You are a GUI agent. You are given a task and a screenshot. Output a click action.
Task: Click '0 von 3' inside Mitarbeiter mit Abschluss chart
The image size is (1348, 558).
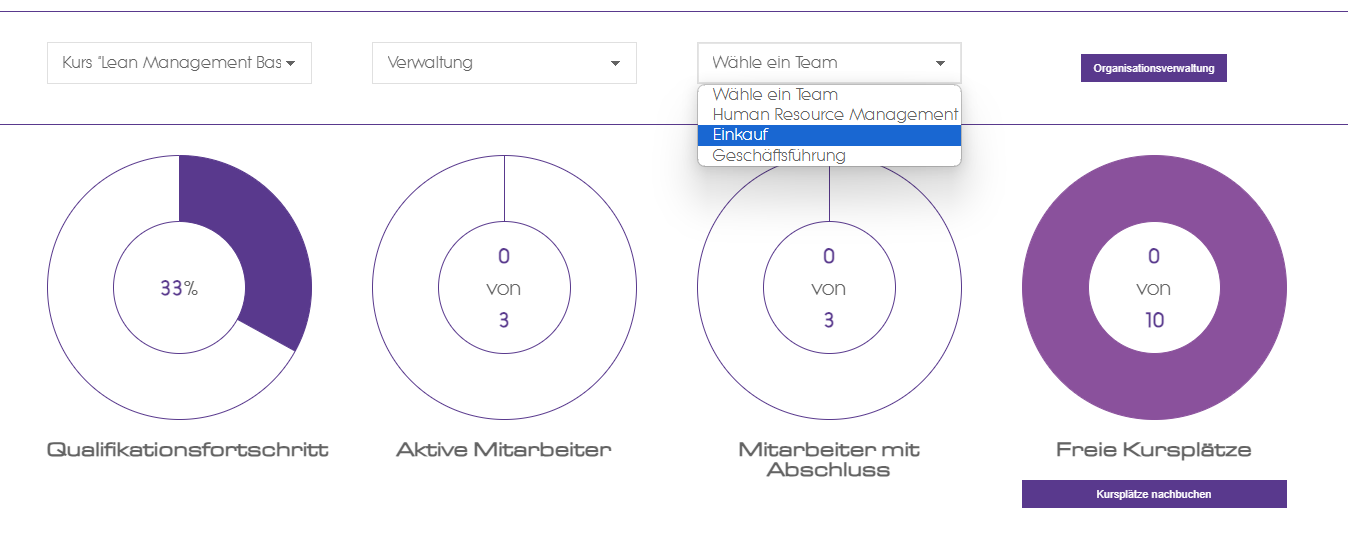pos(829,289)
